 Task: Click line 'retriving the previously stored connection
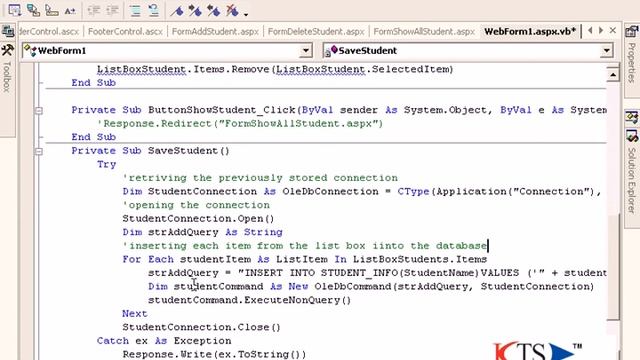(x=260, y=178)
